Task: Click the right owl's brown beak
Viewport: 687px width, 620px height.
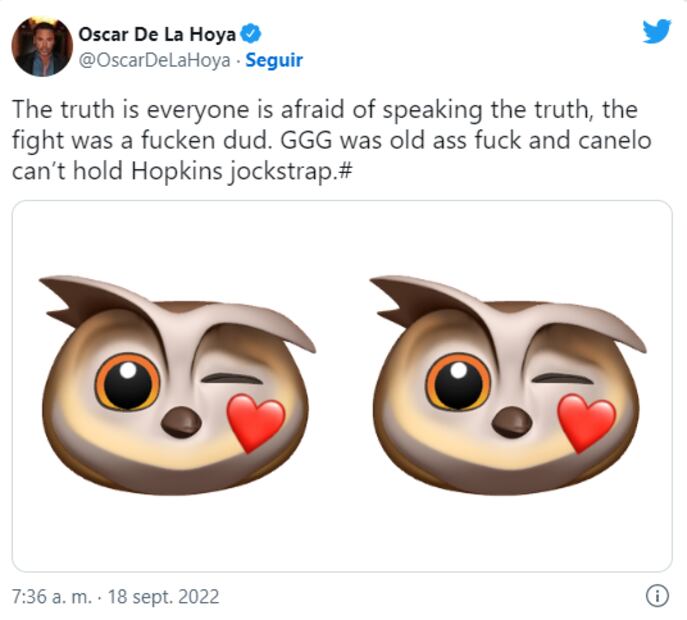Action: 511,421
